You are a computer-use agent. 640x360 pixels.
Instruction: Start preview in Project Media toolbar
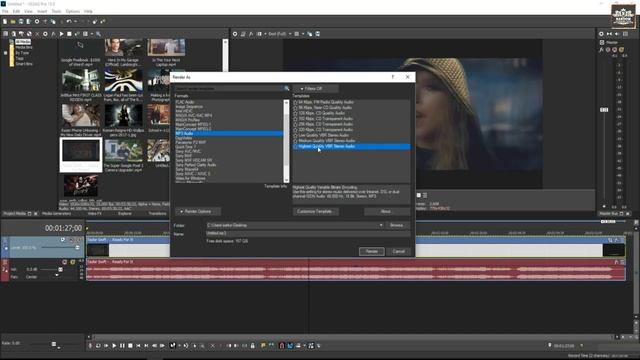point(61,34)
